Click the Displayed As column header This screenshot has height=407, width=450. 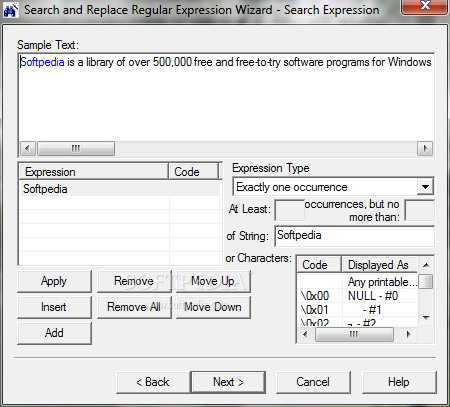click(x=380, y=265)
